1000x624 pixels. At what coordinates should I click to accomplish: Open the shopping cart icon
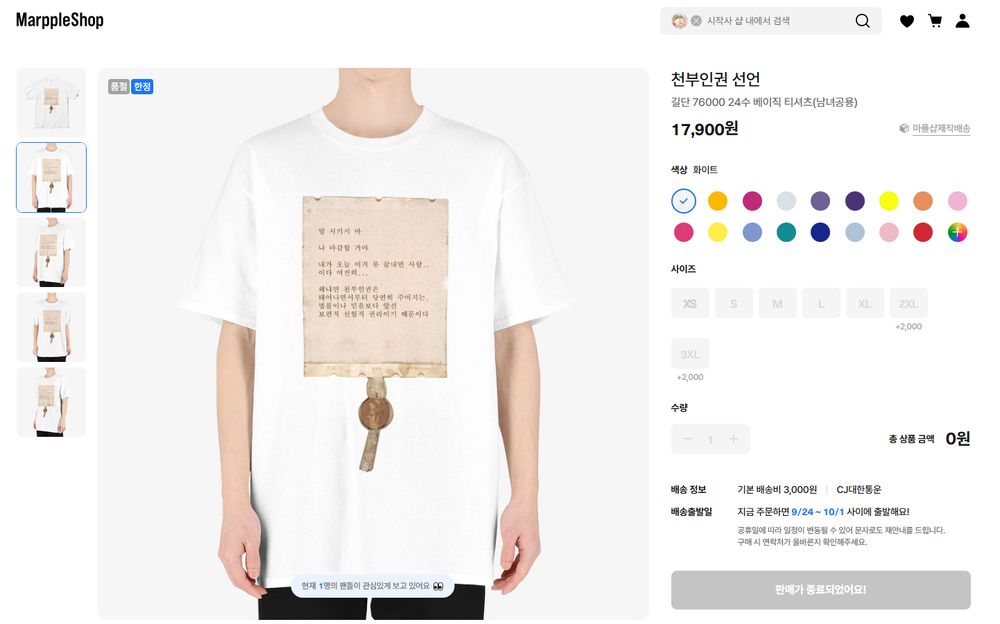935,21
